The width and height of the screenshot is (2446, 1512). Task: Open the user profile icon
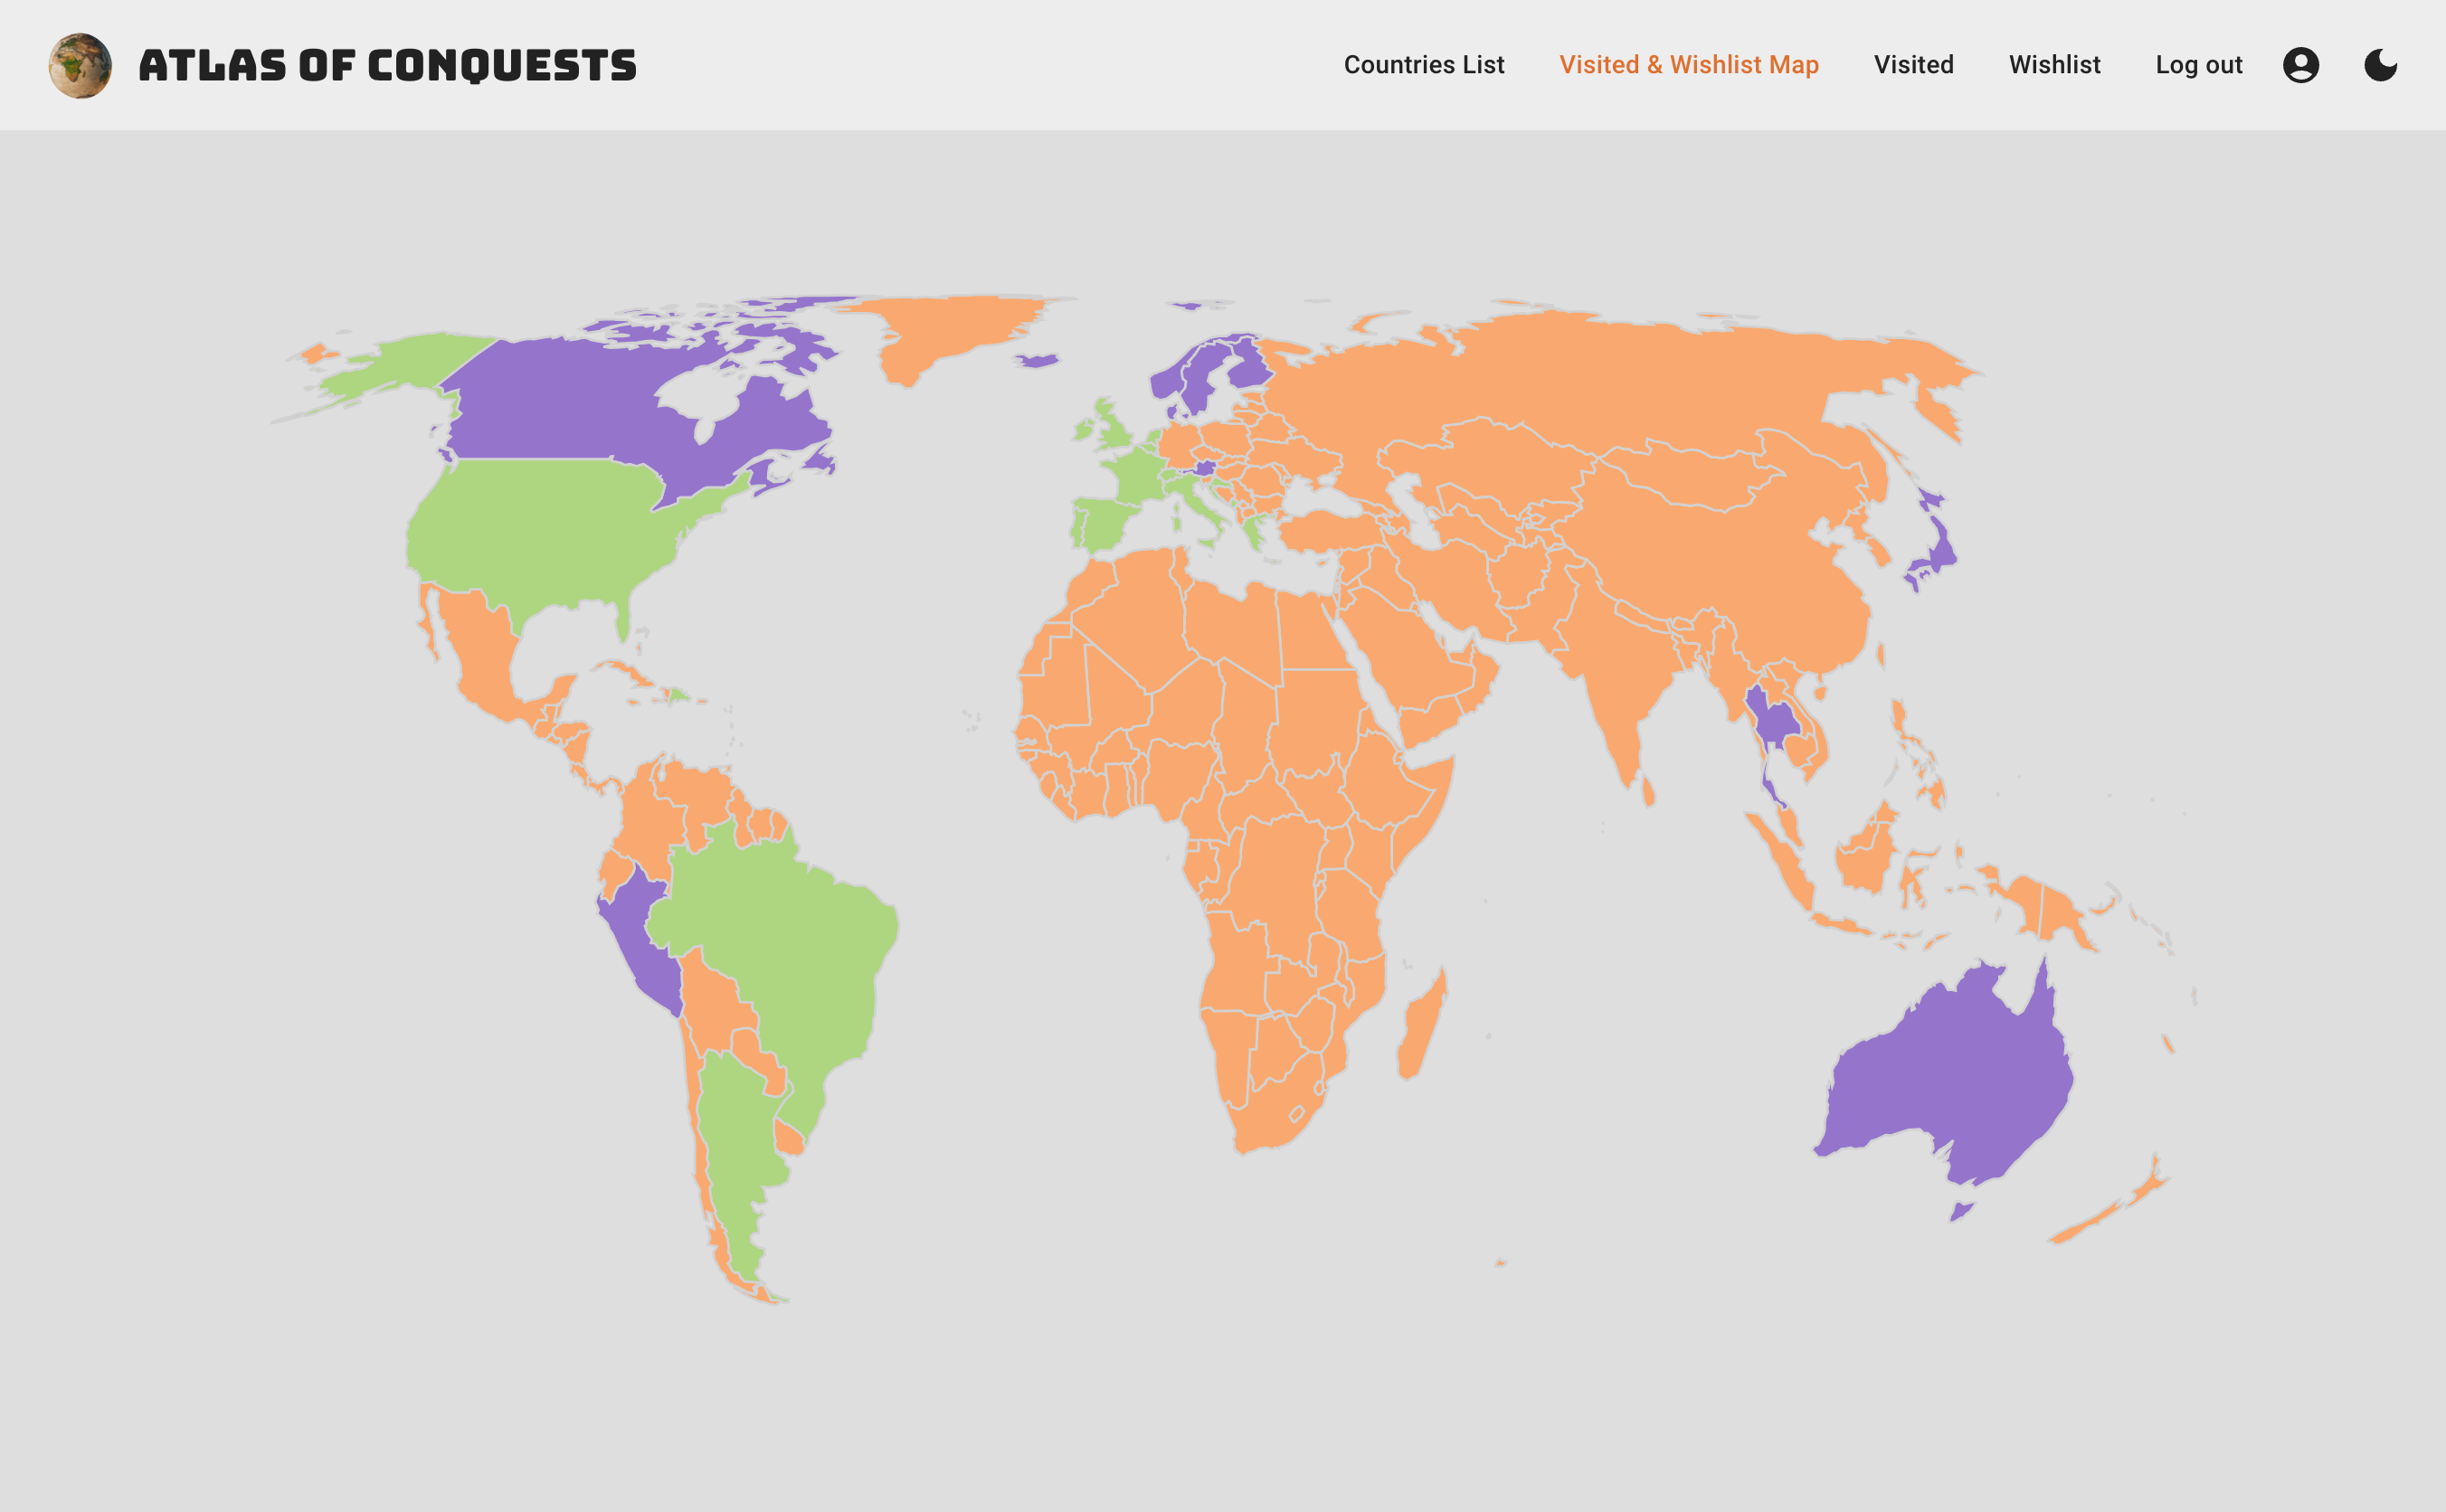(x=2300, y=65)
